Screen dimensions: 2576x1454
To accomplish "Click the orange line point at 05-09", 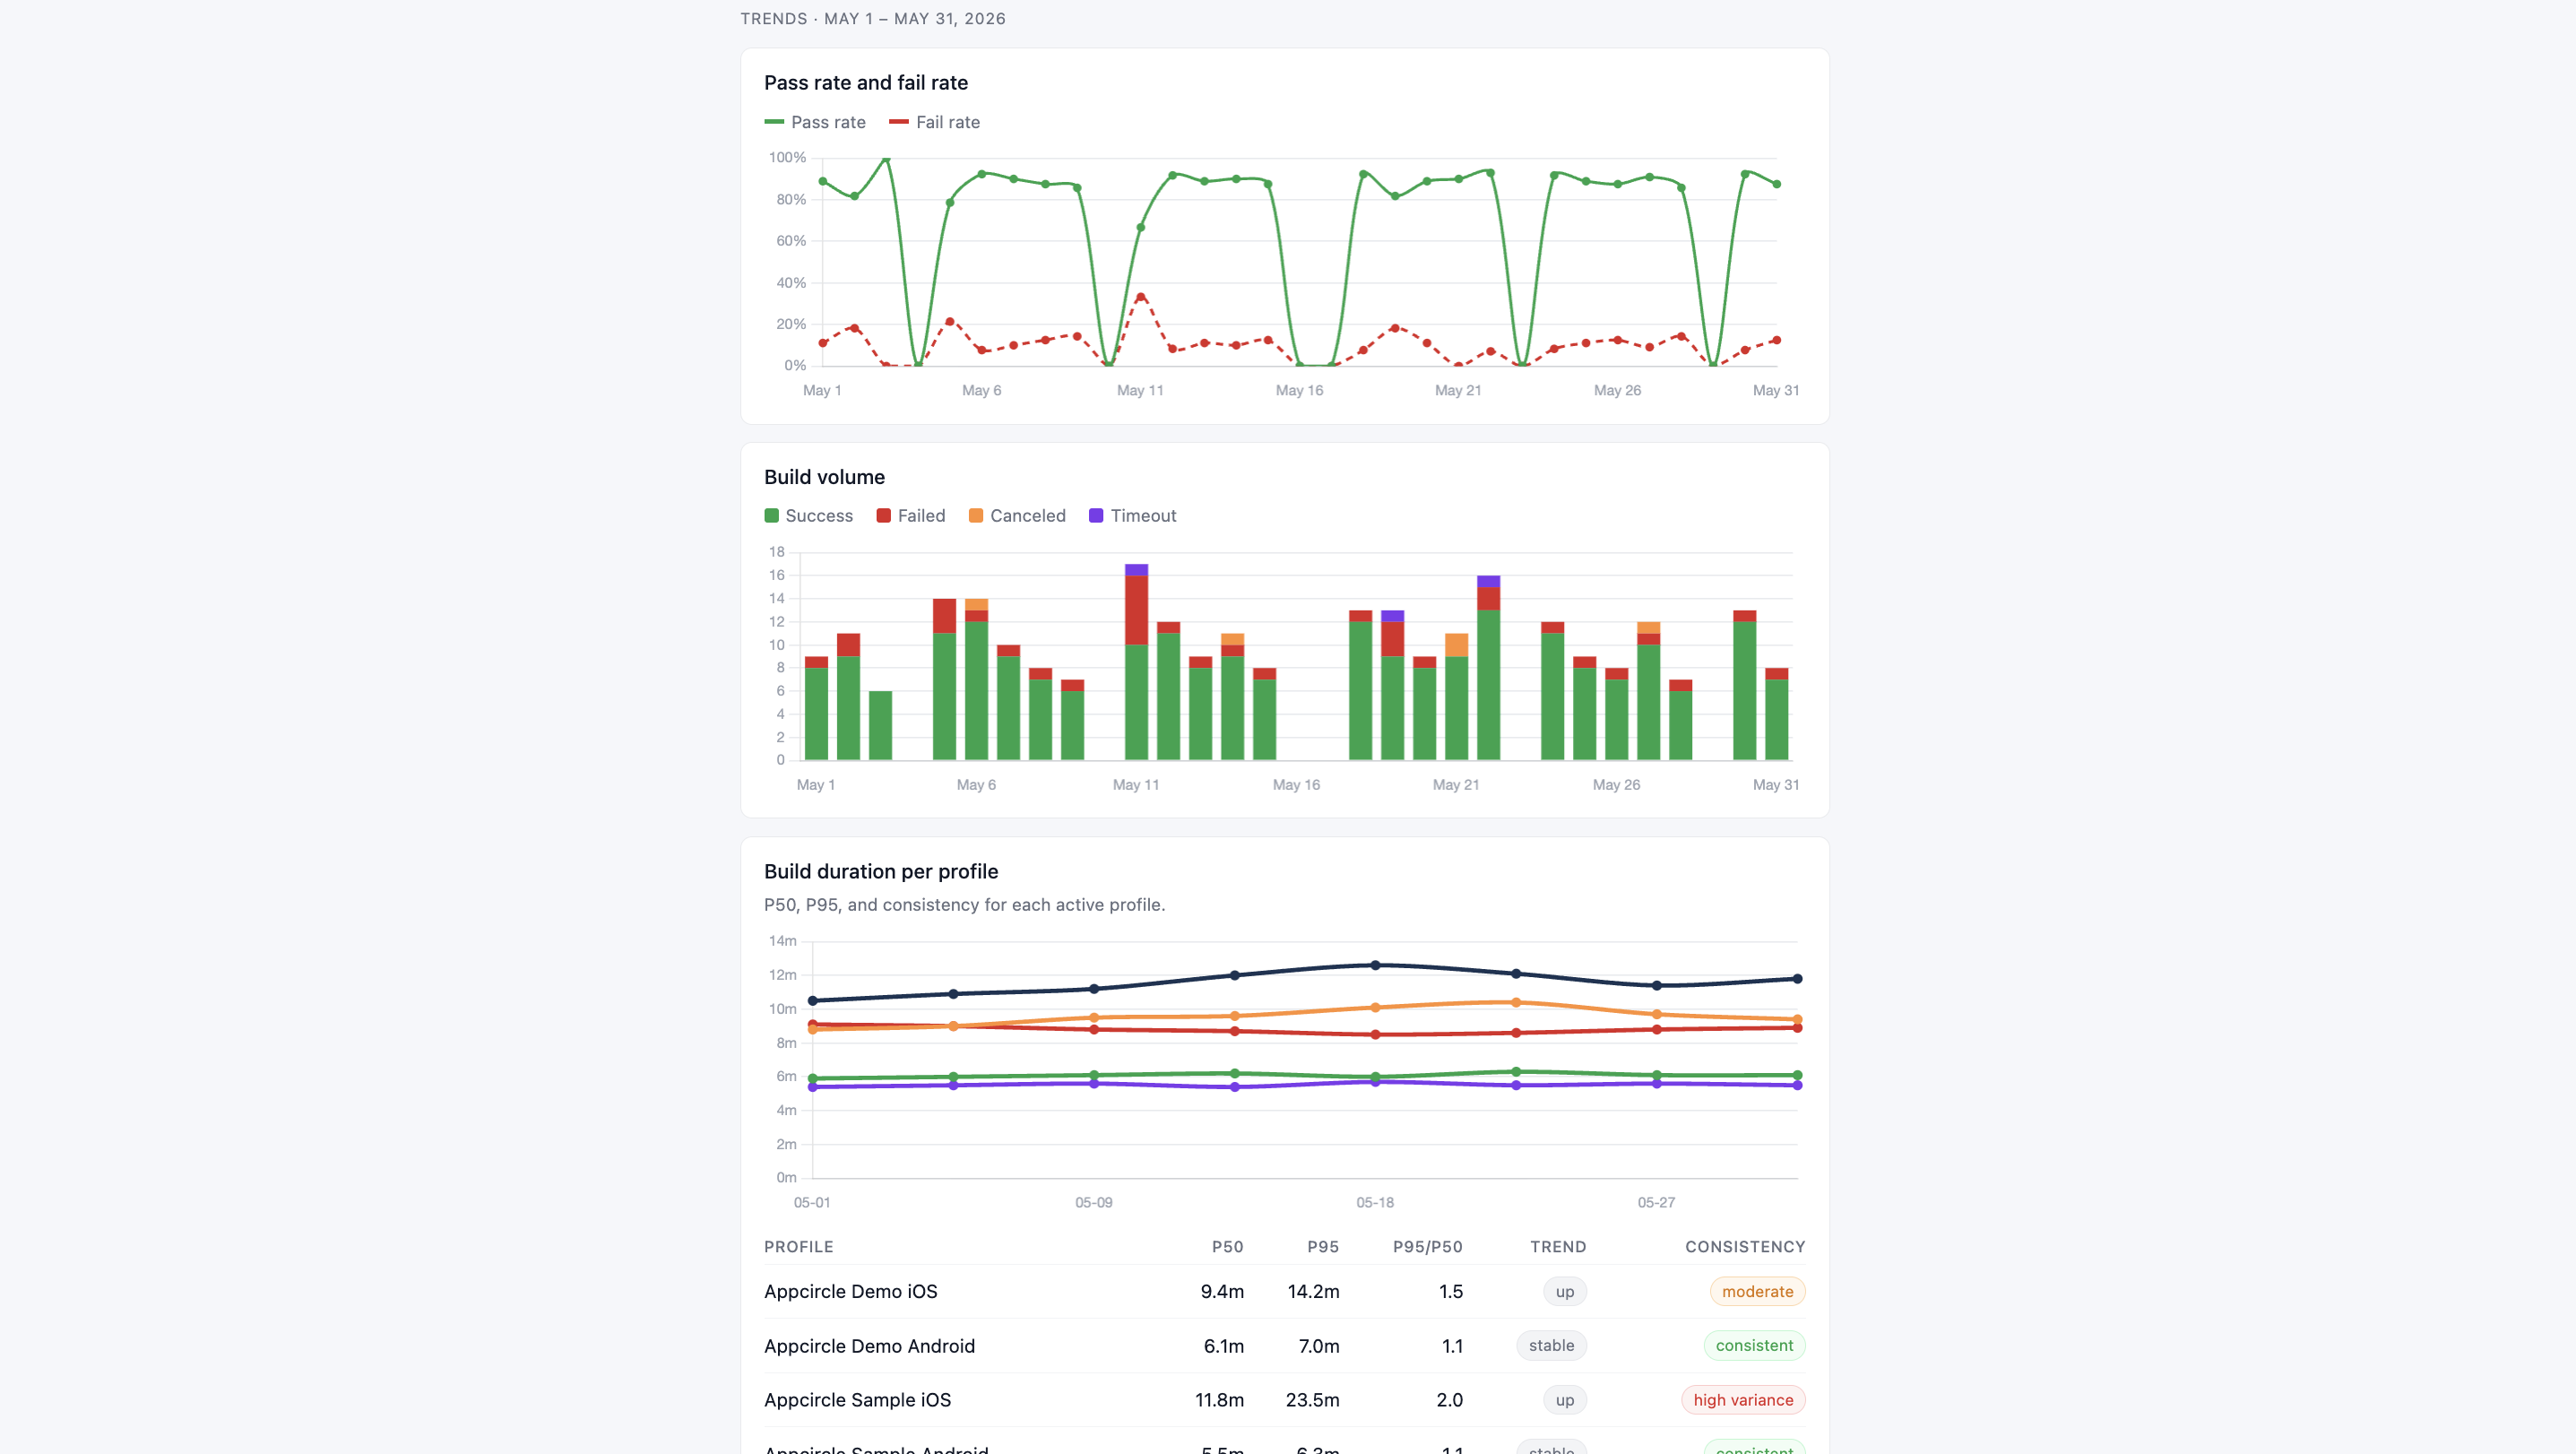I will click(1094, 1018).
